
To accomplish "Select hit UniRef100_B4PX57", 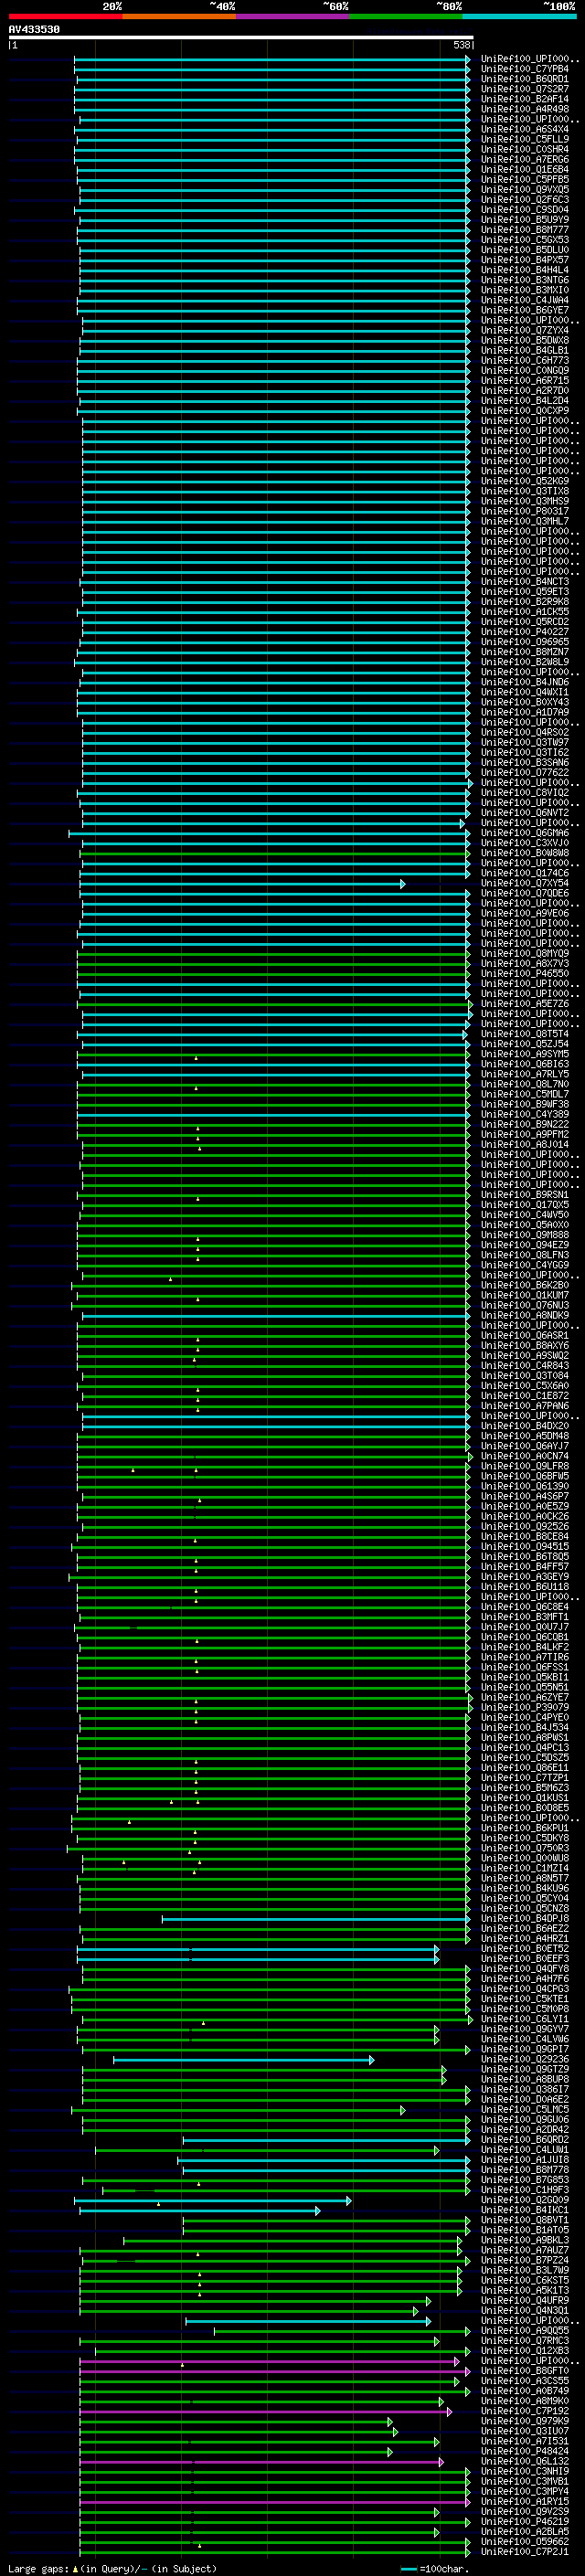I will coord(525,260).
